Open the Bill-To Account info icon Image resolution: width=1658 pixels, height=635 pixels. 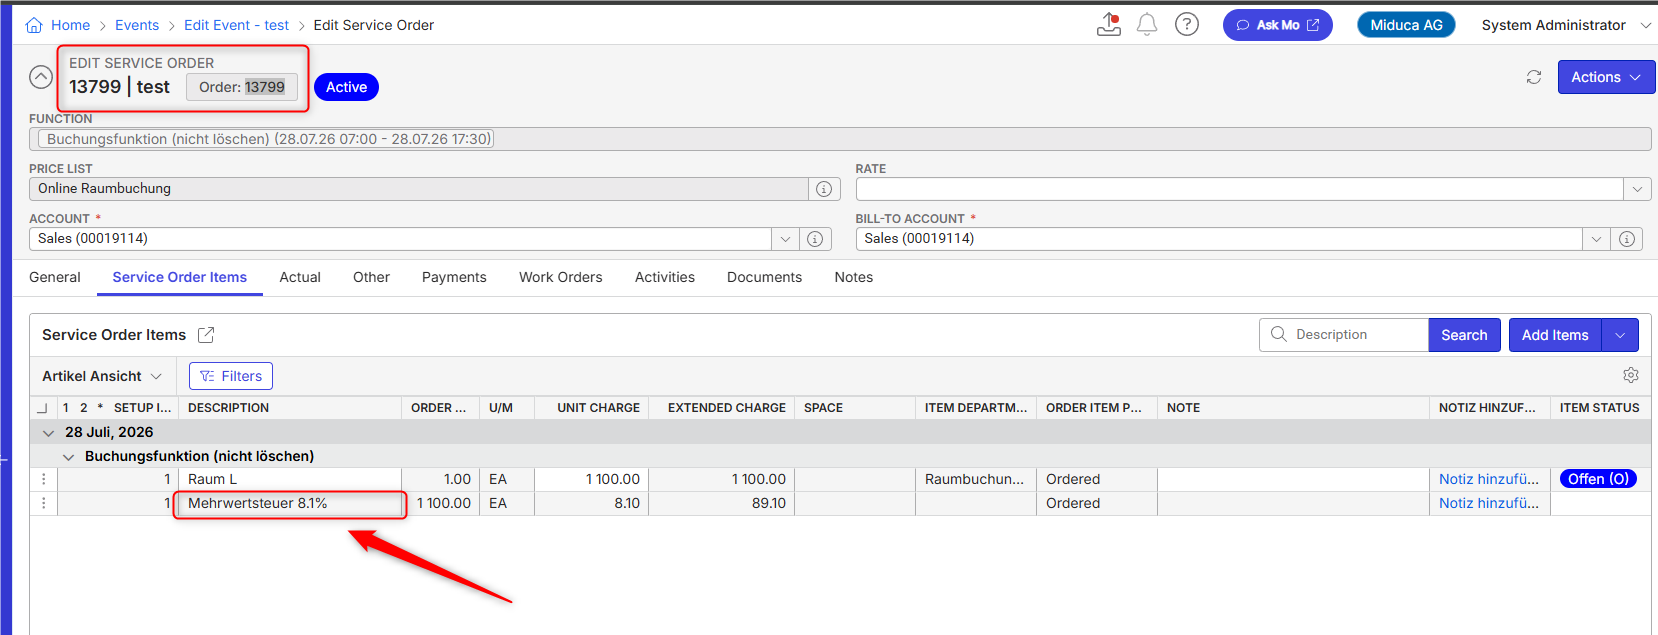coord(1627,239)
